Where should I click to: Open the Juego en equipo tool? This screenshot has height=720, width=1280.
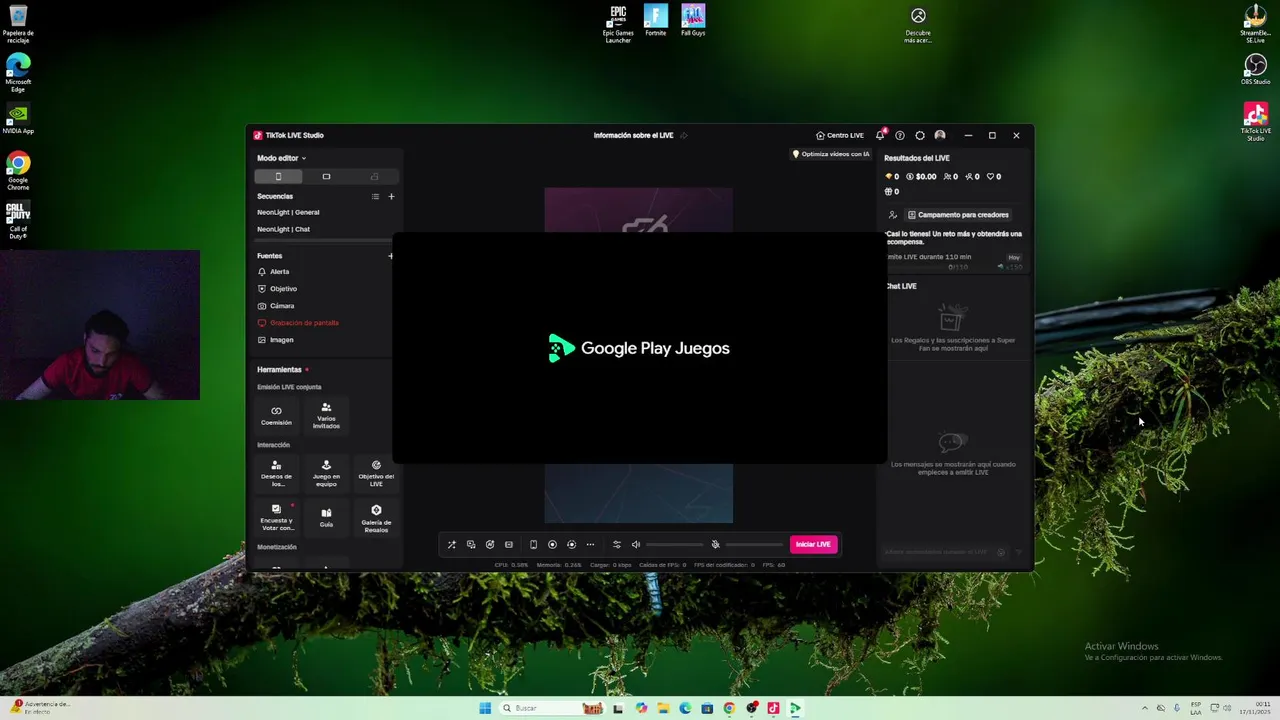click(x=326, y=473)
